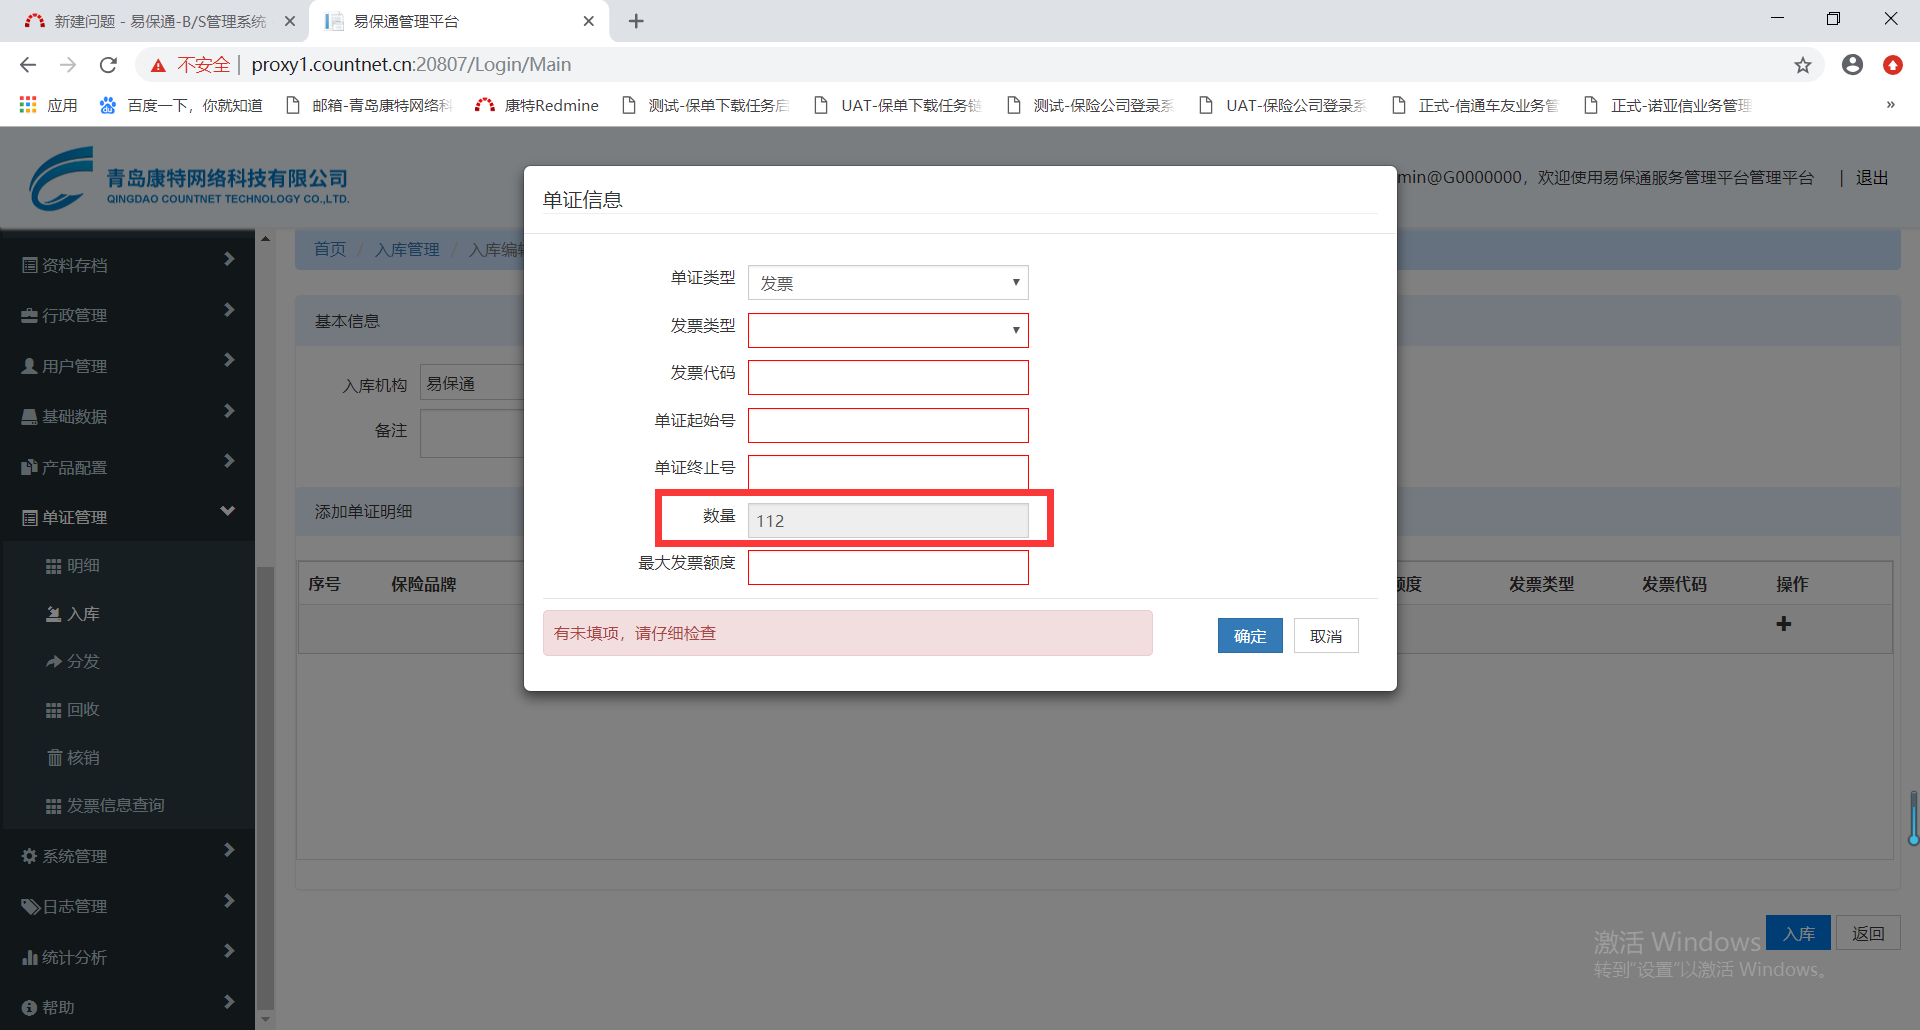Open a new browser tab

click(x=636, y=21)
